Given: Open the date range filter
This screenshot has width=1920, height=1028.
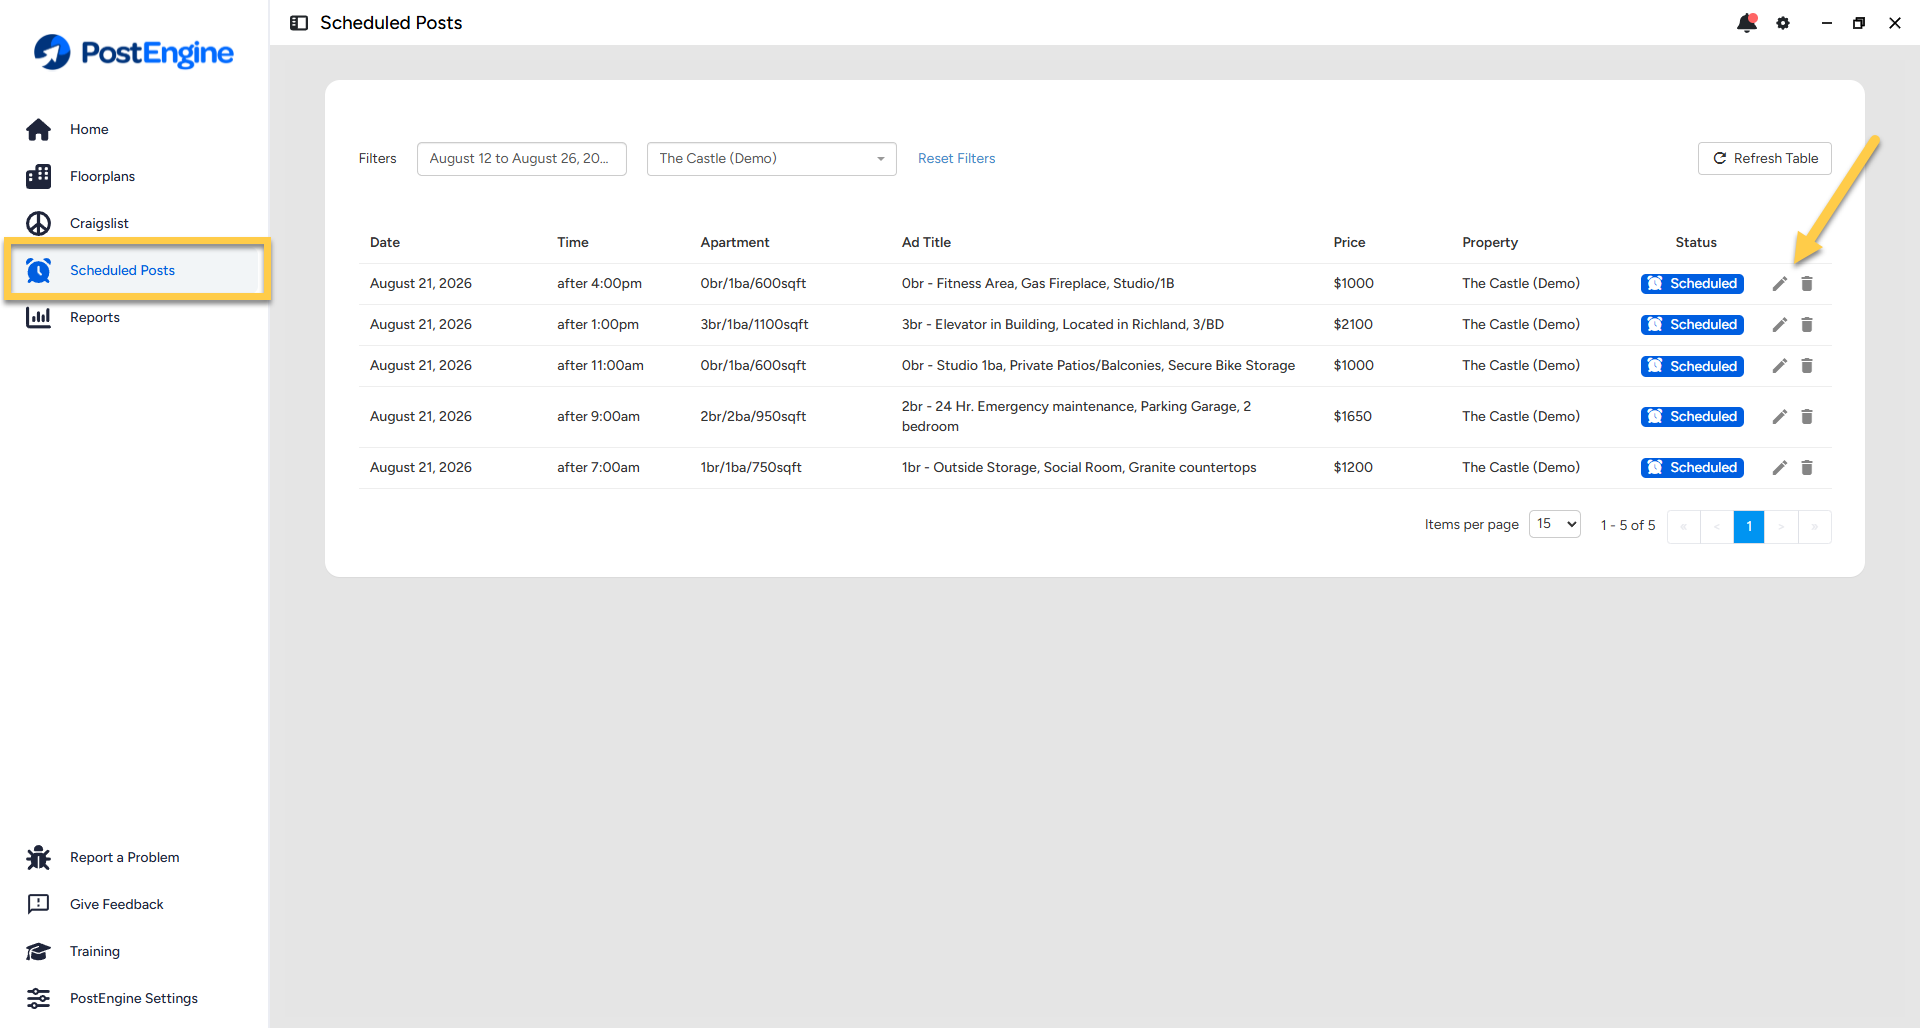Looking at the screenshot, I should [x=522, y=159].
